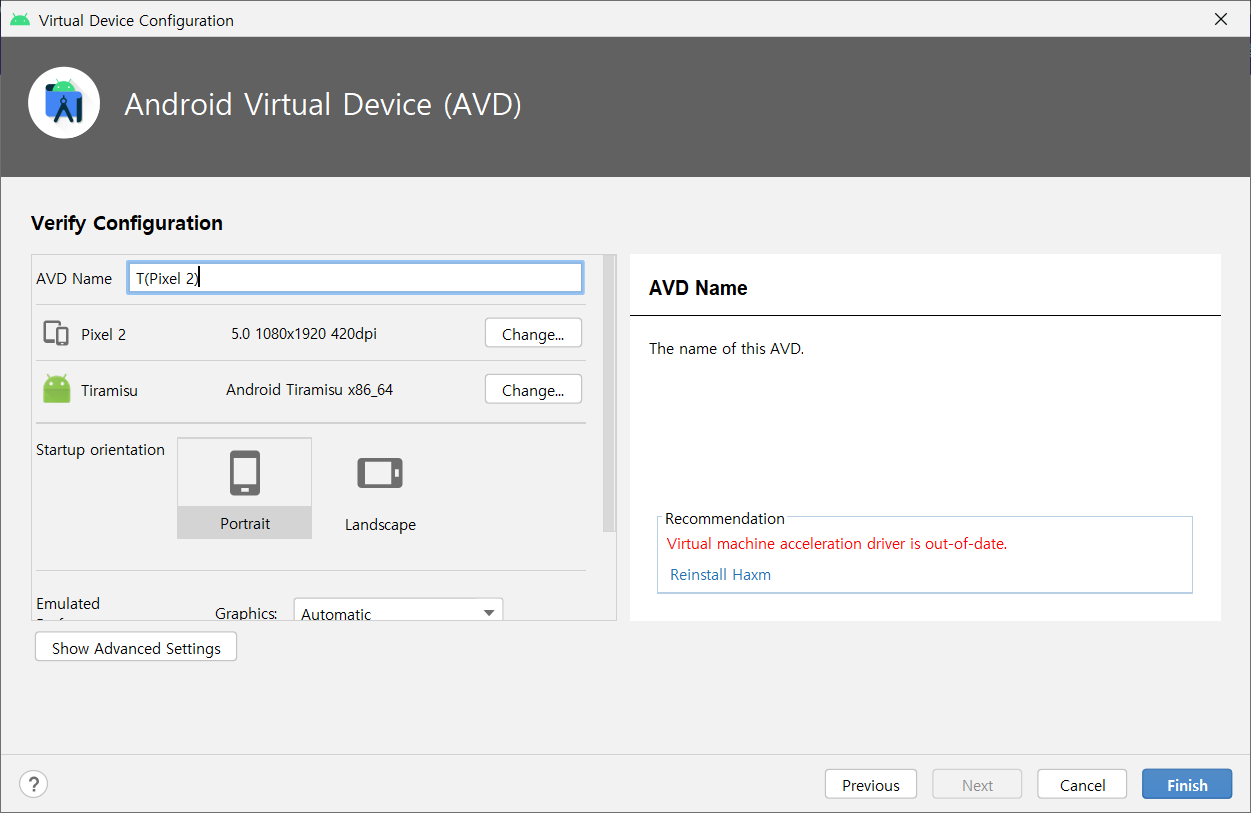Select Portrait startup orientation
The height and width of the screenshot is (813, 1251).
[245, 488]
